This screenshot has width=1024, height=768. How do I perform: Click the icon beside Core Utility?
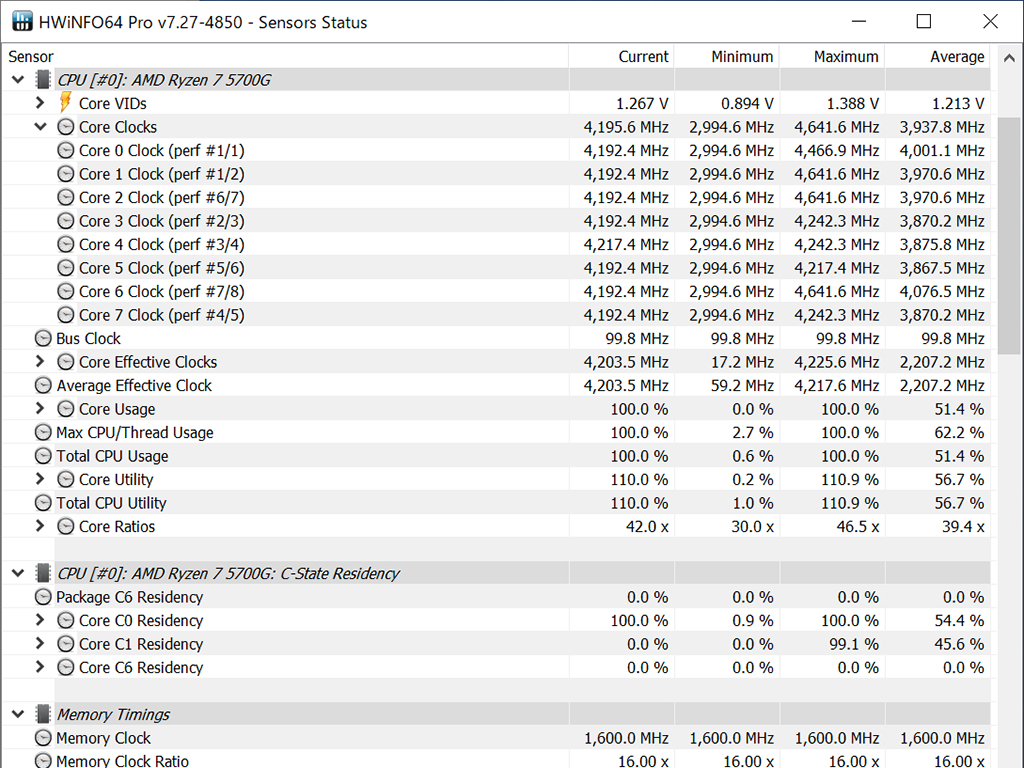click(65, 479)
